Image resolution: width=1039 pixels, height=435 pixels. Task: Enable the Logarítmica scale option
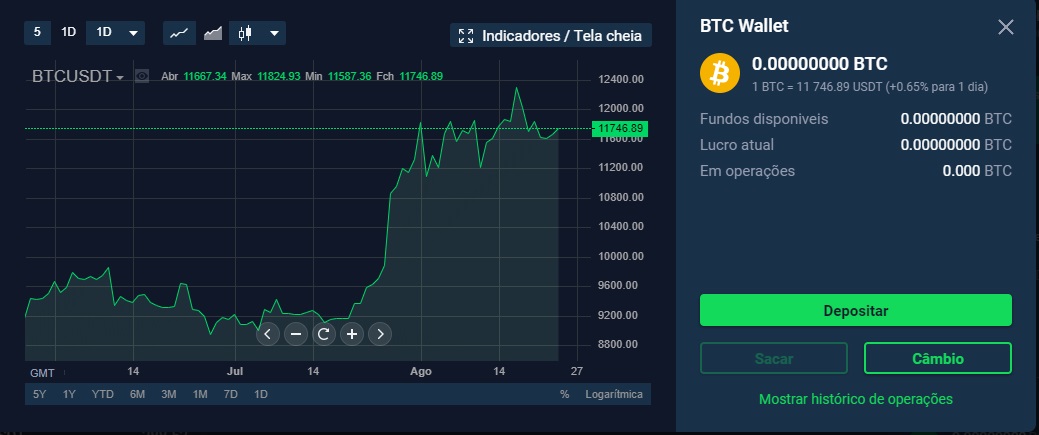[x=613, y=394]
